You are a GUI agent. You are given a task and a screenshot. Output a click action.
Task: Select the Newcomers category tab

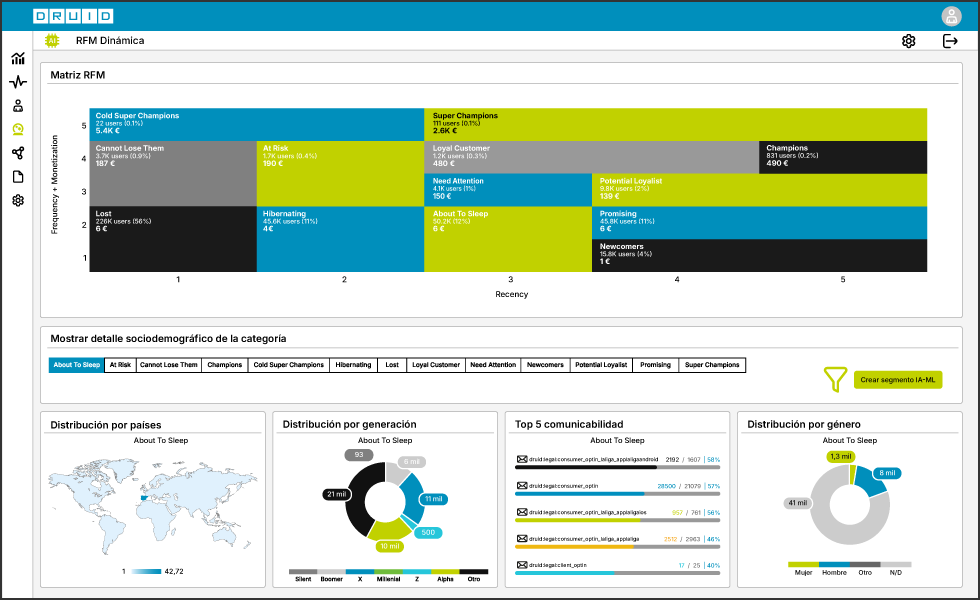pos(545,365)
